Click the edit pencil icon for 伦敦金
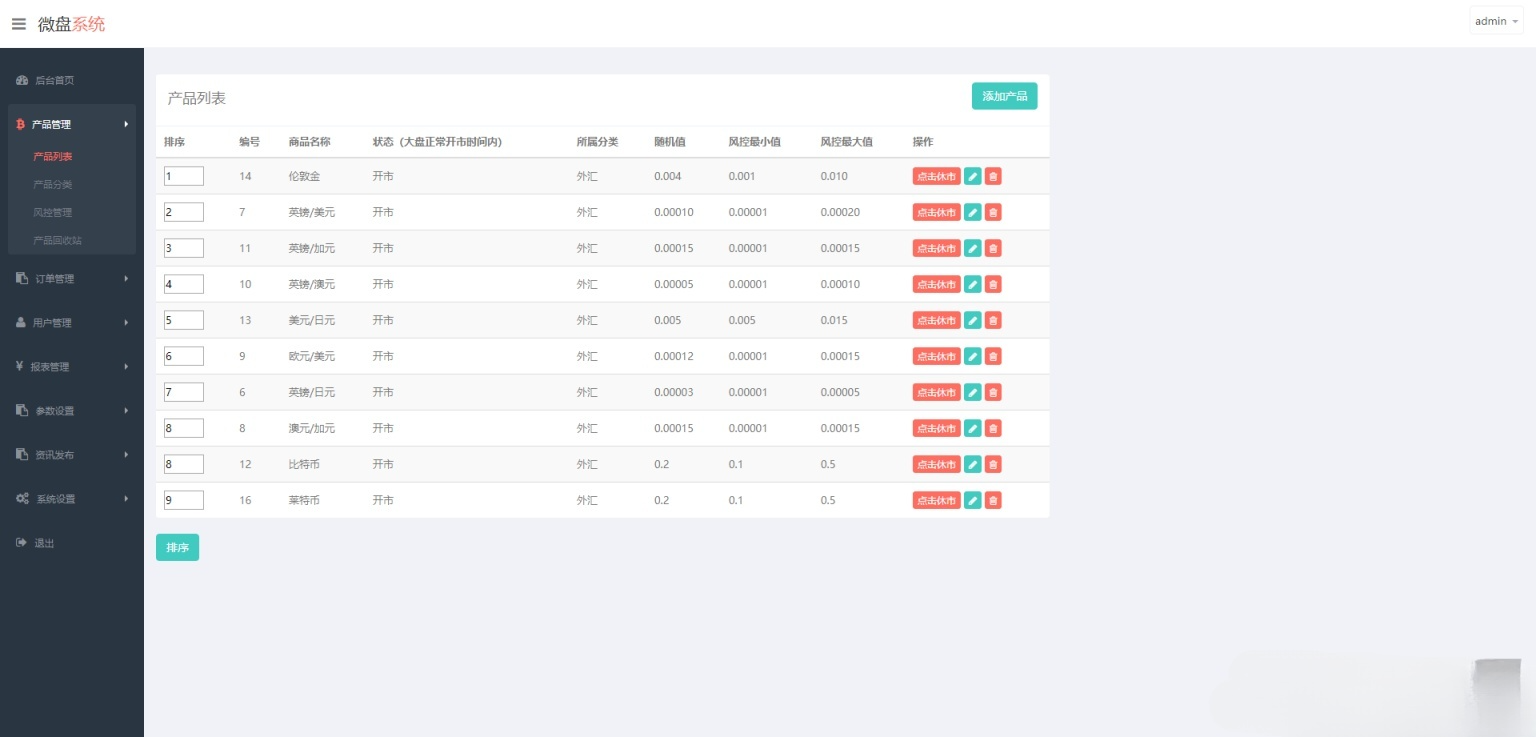 972,176
